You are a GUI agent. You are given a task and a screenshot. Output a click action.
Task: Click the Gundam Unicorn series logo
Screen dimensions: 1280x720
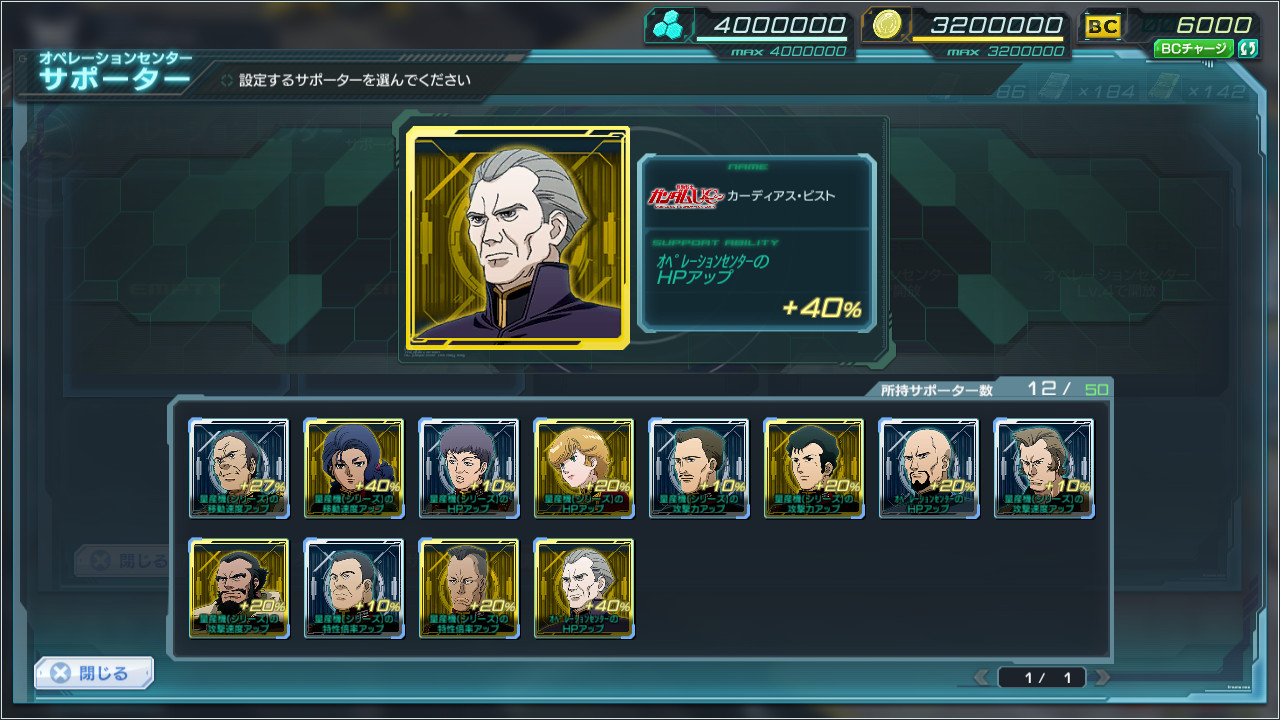point(684,196)
